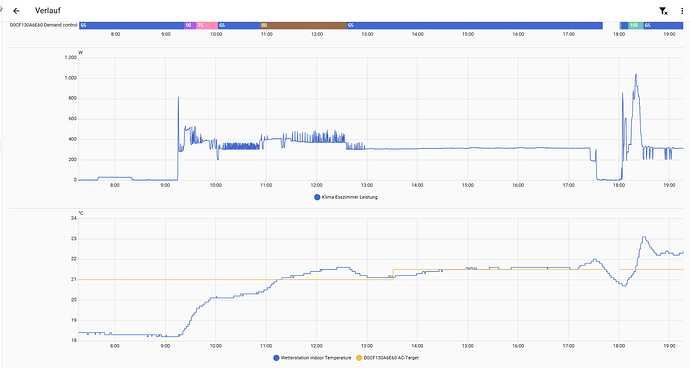Image resolution: width=690 pixels, height=368 pixels.
Task: Click the temperature peak near 23 °C
Action: pos(644,237)
